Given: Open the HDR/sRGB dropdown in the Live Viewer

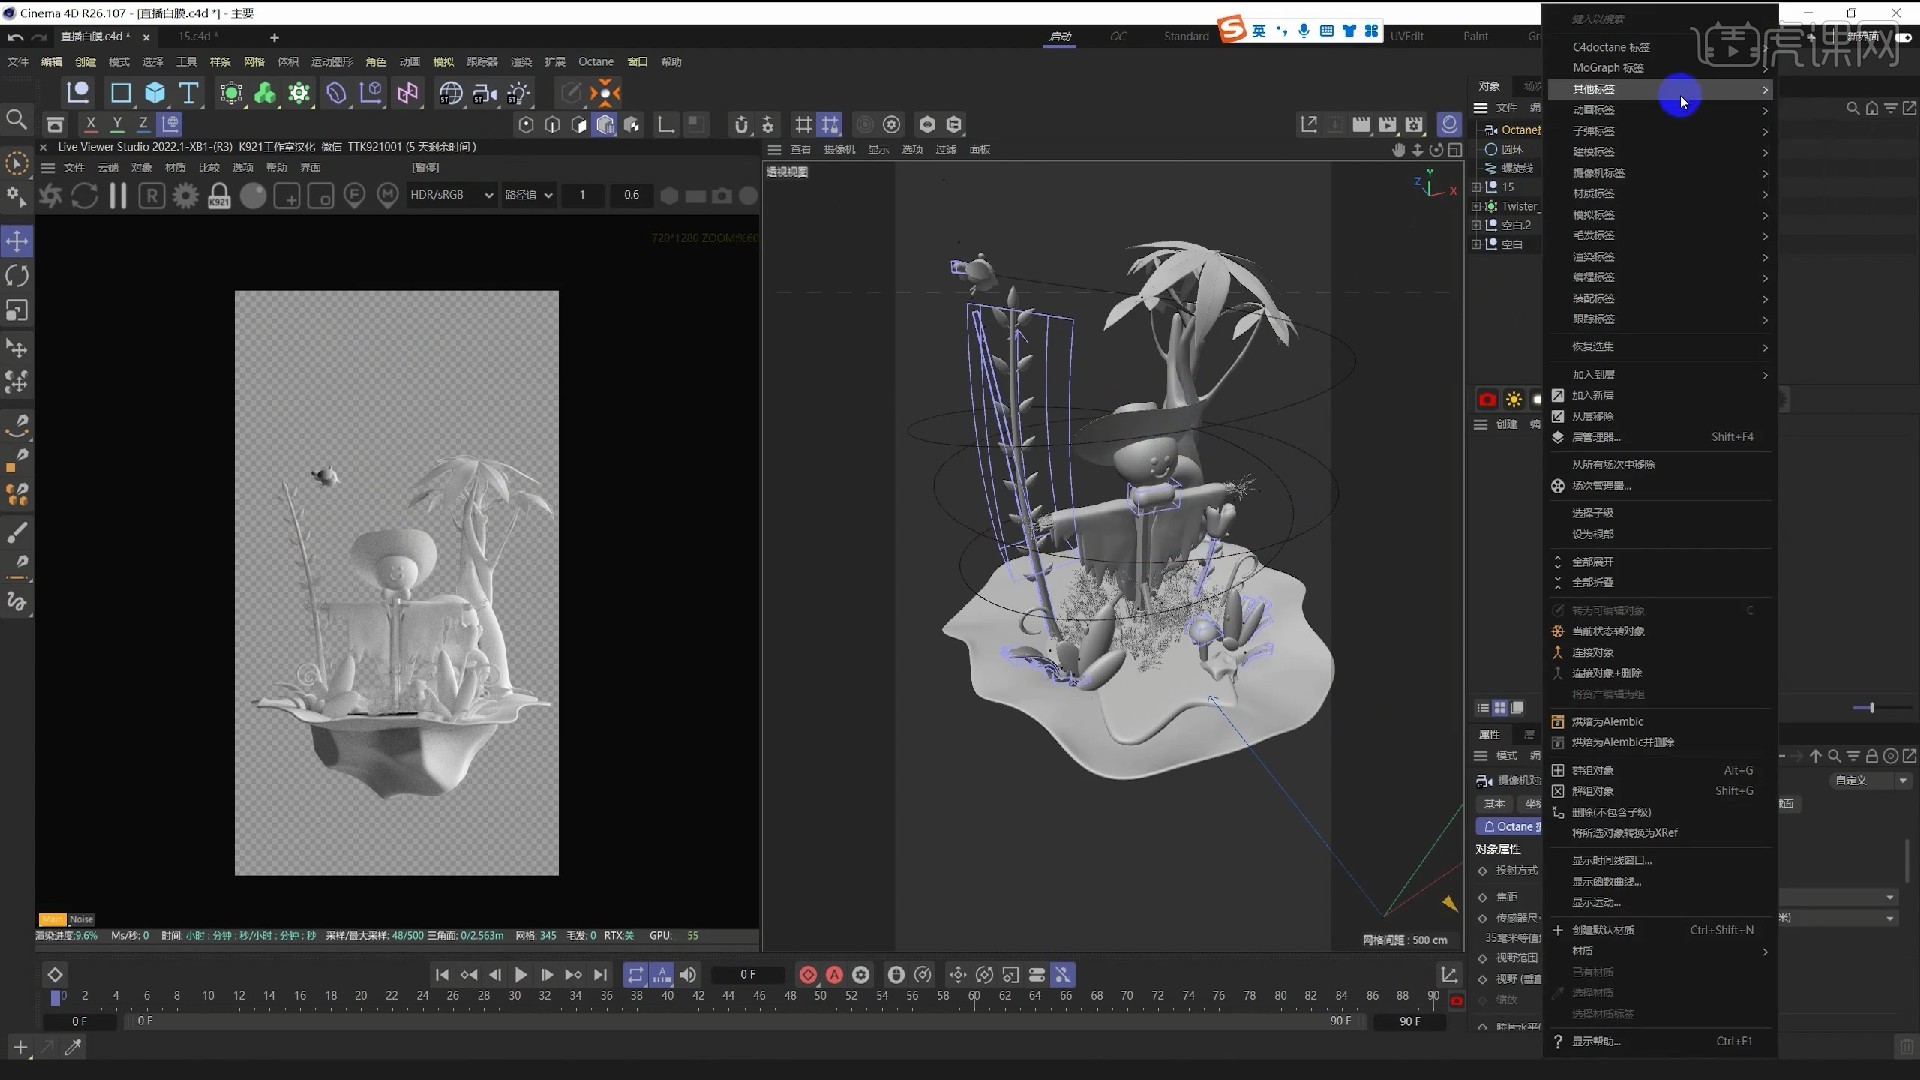Looking at the screenshot, I should click(451, 195).
